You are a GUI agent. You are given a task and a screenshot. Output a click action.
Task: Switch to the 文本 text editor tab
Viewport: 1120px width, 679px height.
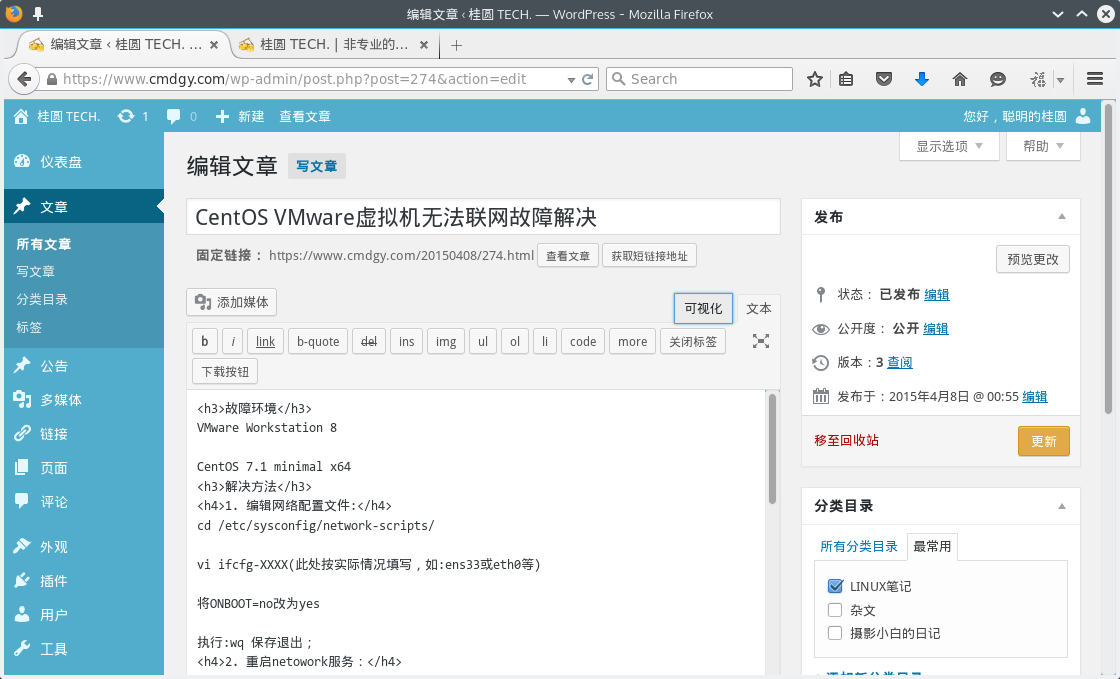759,308
